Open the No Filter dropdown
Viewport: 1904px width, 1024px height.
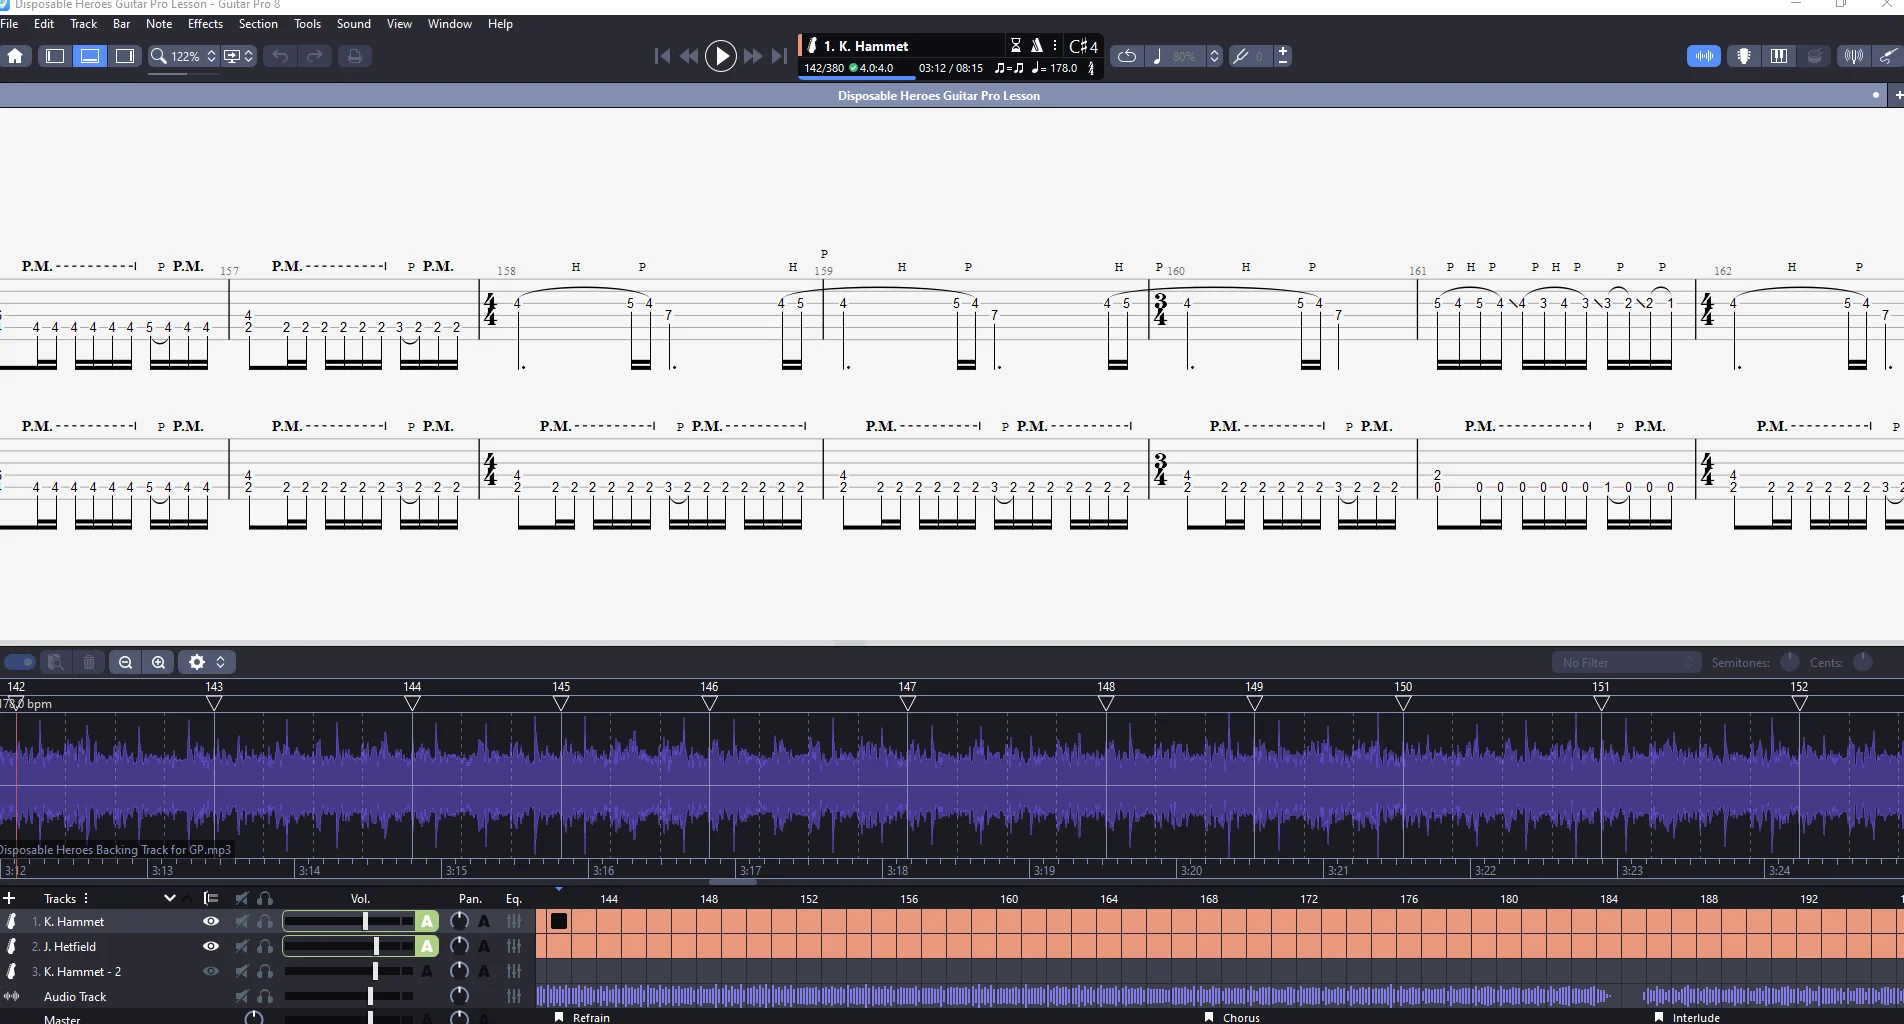tap(1626, 662)
